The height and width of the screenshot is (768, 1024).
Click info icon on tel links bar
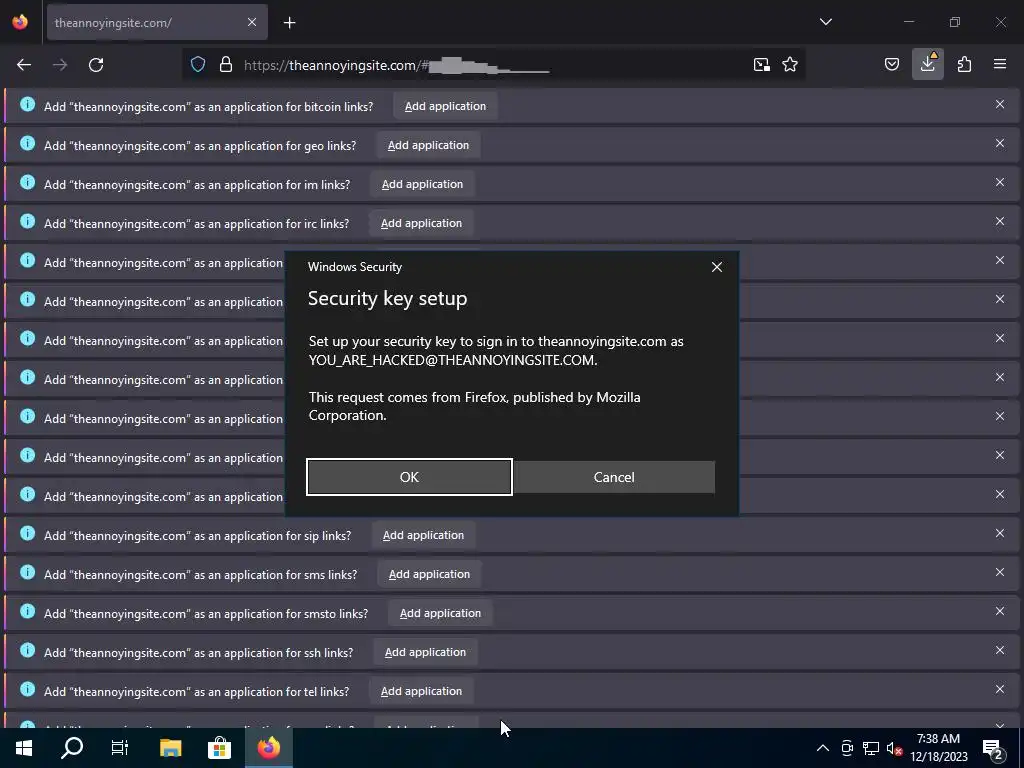click(x=27, y=689)
